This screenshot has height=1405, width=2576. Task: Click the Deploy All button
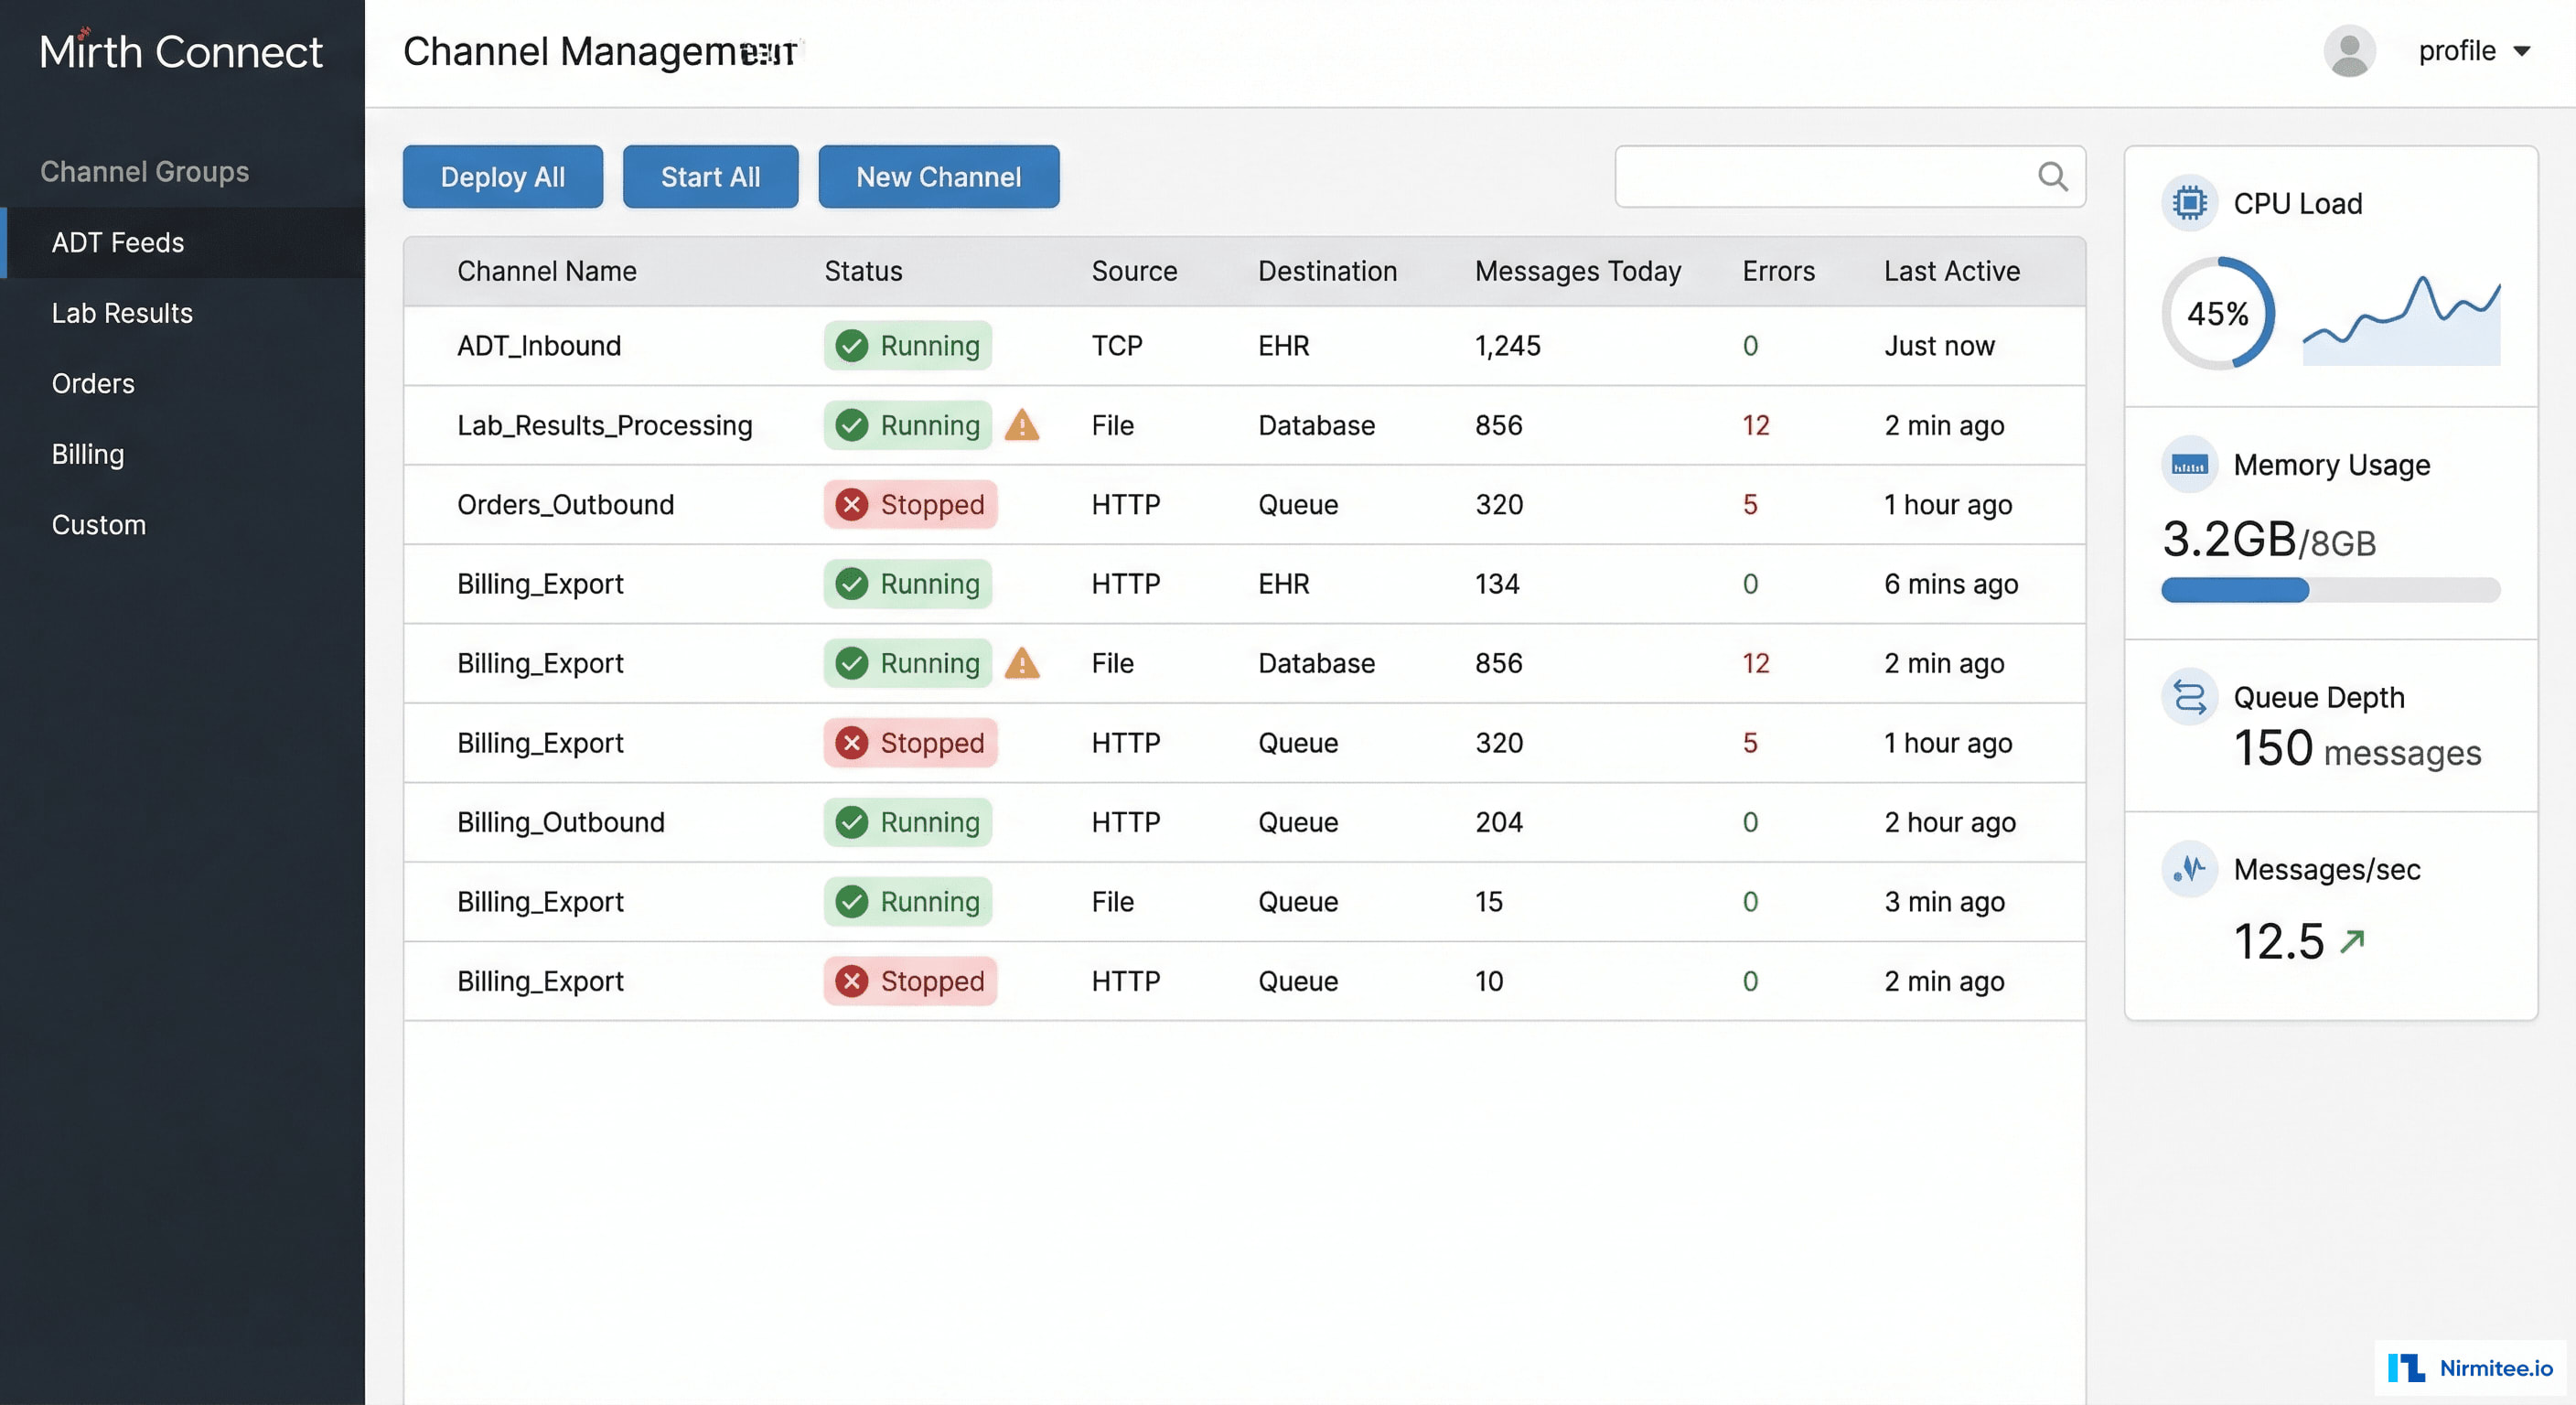pos(503,176)
